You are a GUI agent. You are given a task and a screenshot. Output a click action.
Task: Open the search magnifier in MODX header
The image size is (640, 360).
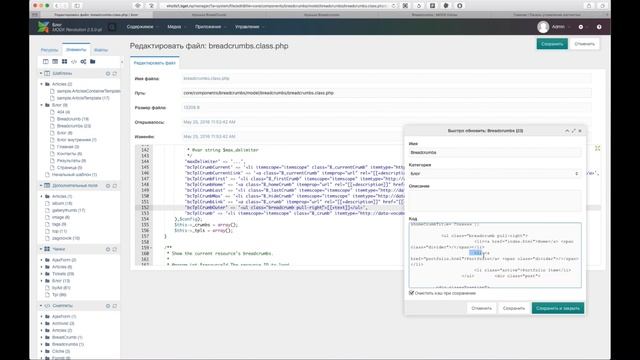tap(112, 27)
